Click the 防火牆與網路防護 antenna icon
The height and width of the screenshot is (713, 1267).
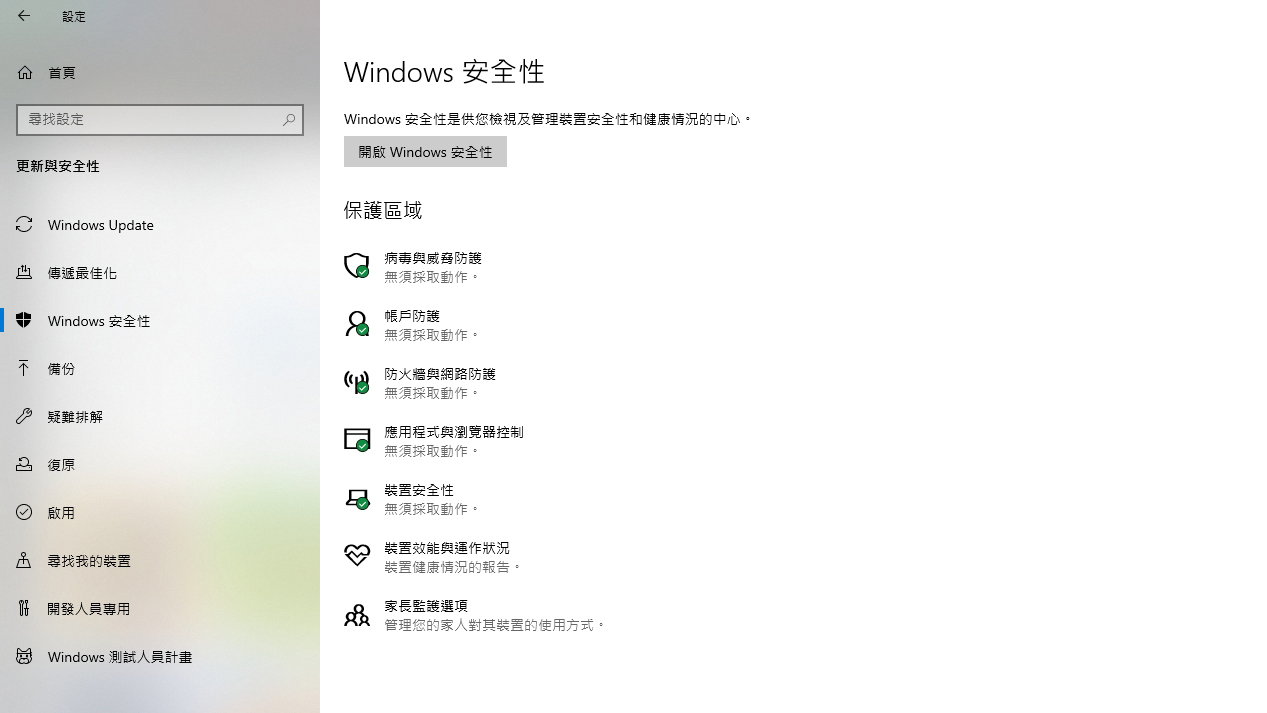357,381
